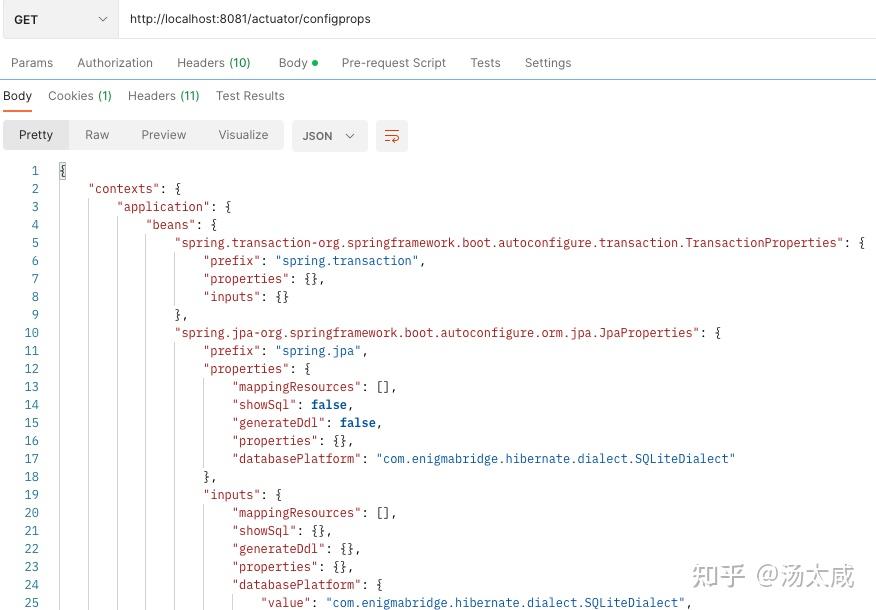Select the Pretty view button
Screen dimensions: 876x610
(36, 135)
